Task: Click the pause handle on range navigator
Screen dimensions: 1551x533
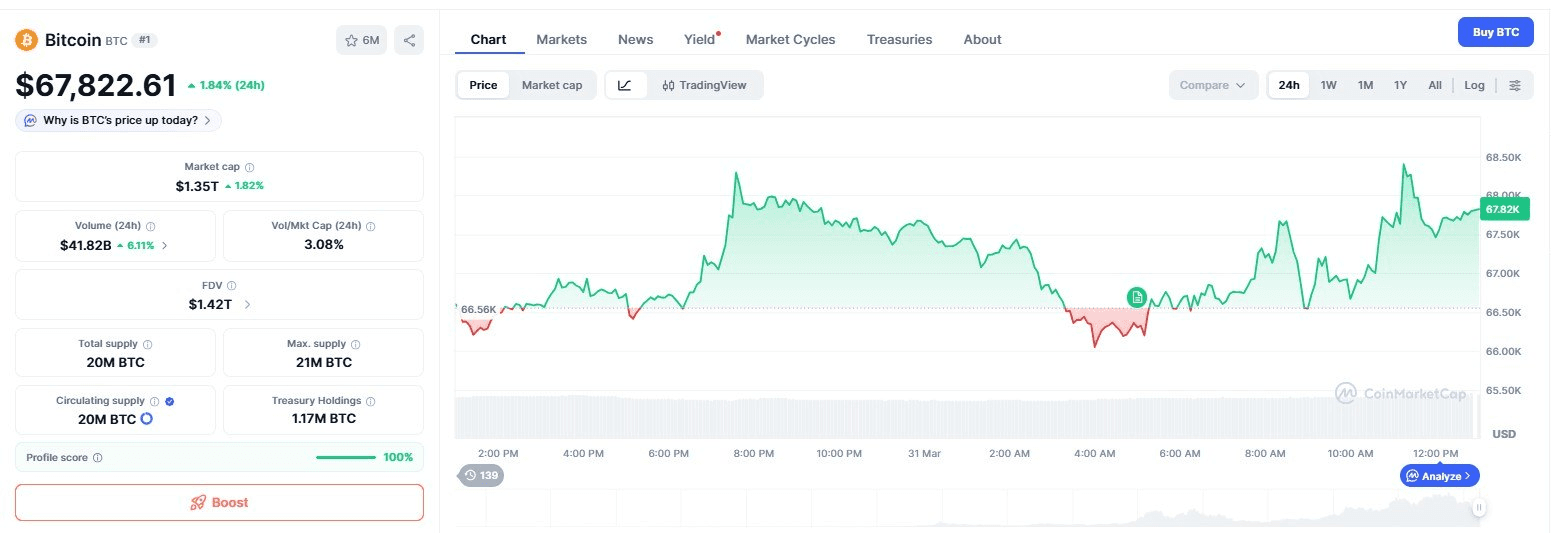Action: pyautogui.click(x=1479, y=508)
